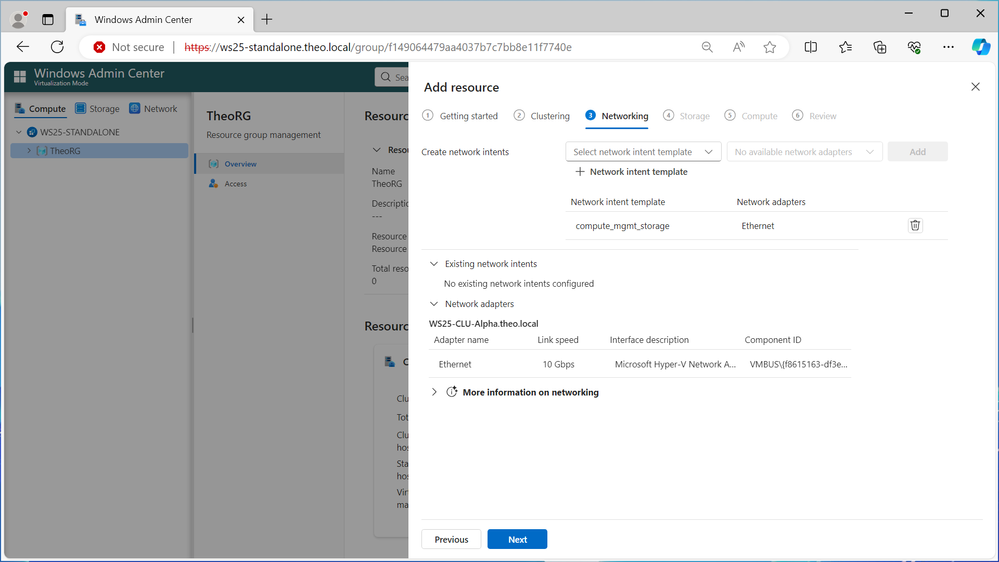Go to Getting started step
Screen dimensions: 999x562
point(460,116)
